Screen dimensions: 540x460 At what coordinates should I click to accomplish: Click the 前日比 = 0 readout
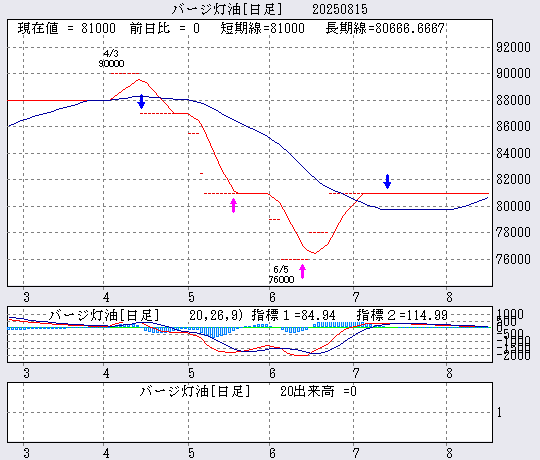[165, 28]
